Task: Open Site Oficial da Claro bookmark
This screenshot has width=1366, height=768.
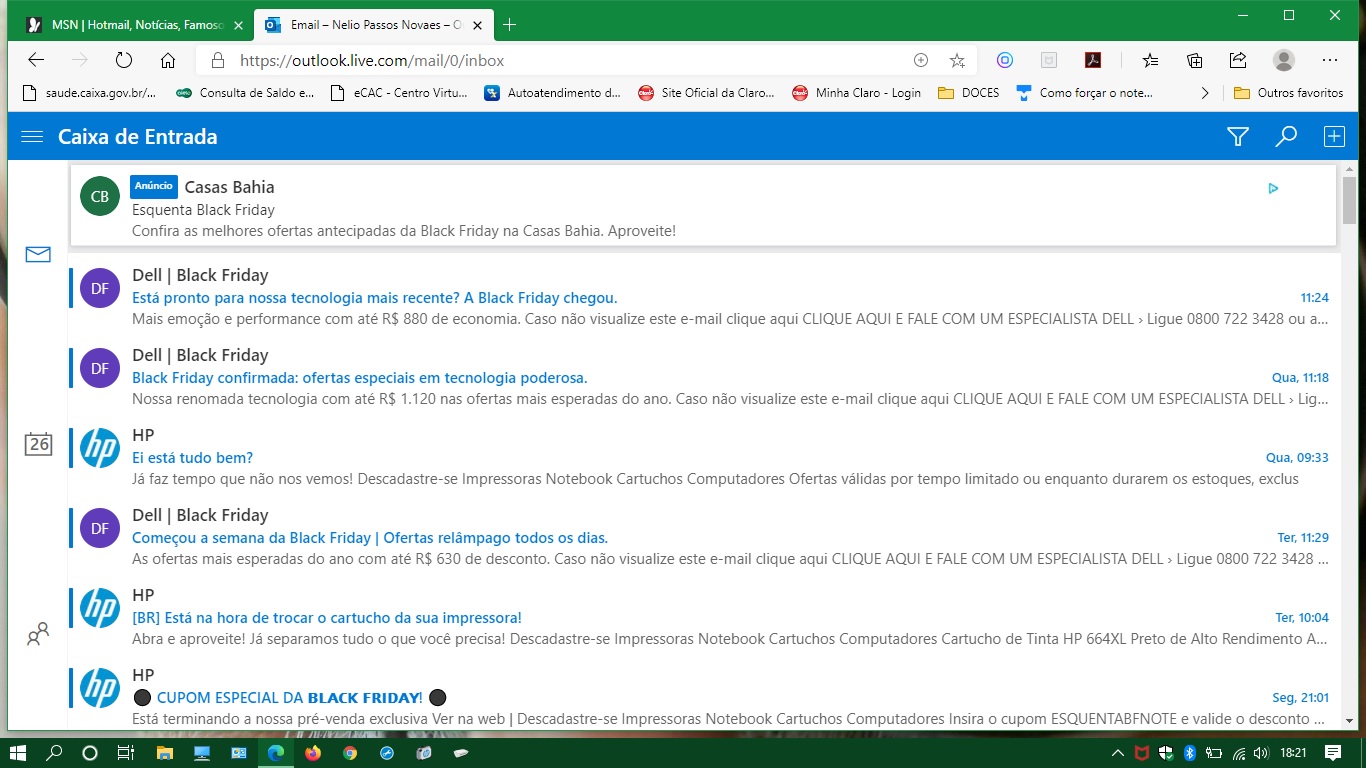Action: (x=706, y=93)
